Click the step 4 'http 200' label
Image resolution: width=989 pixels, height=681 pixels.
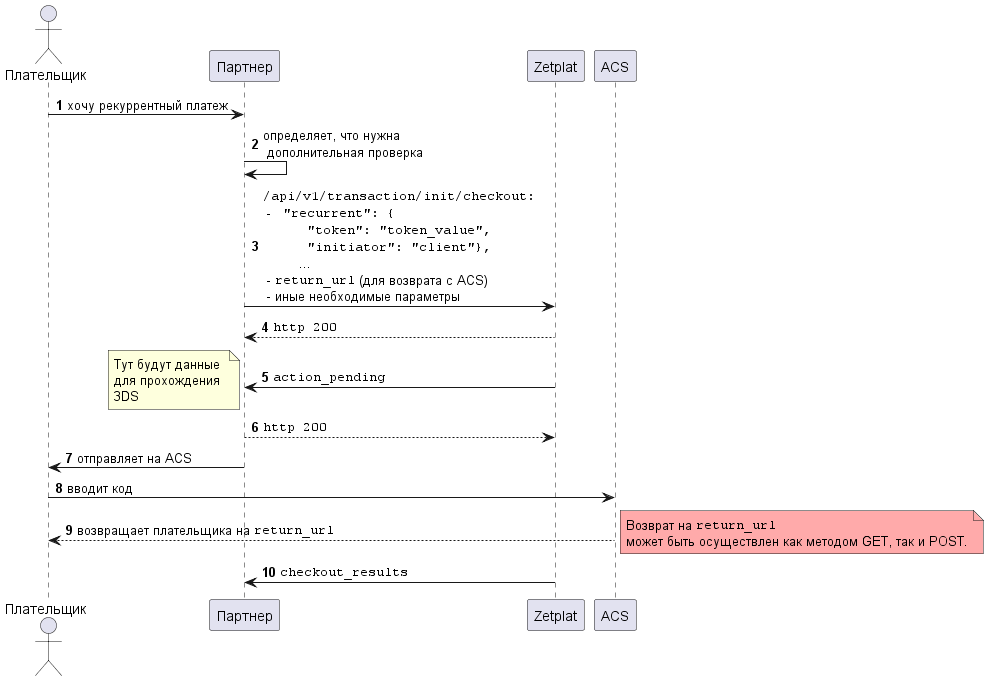[x=305, y=327]
